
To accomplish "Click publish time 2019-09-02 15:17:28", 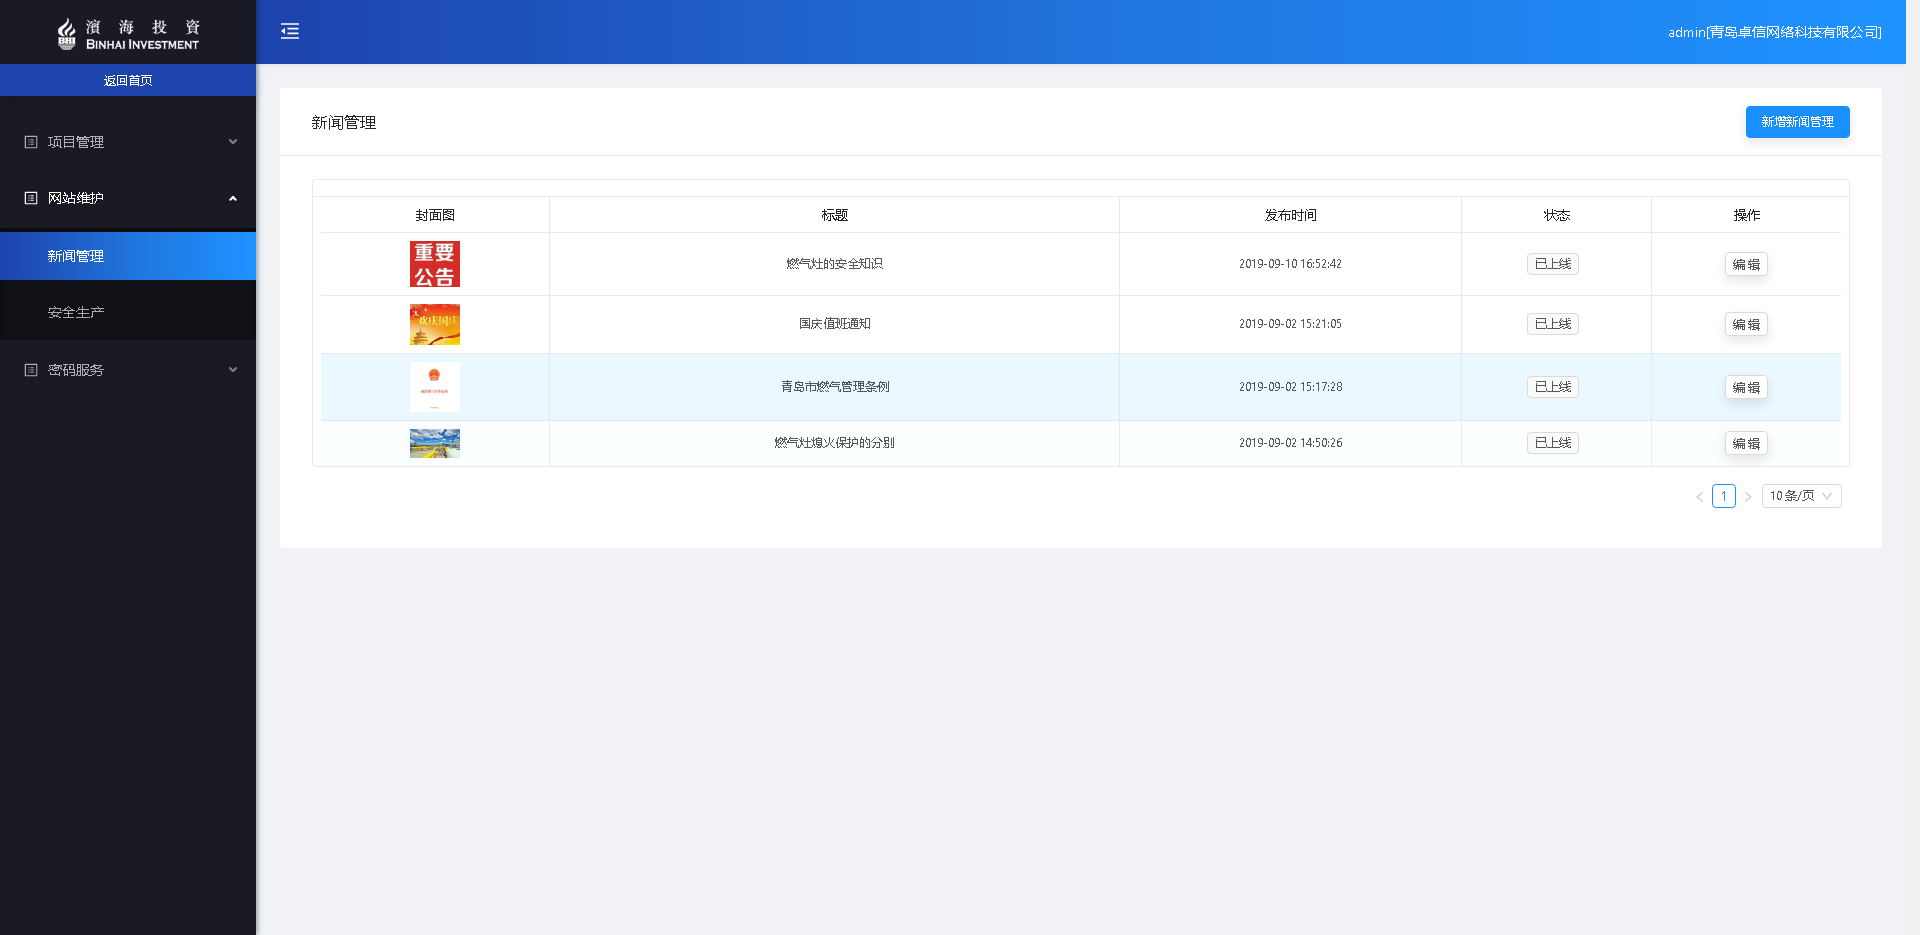I will coord(1290,387).
